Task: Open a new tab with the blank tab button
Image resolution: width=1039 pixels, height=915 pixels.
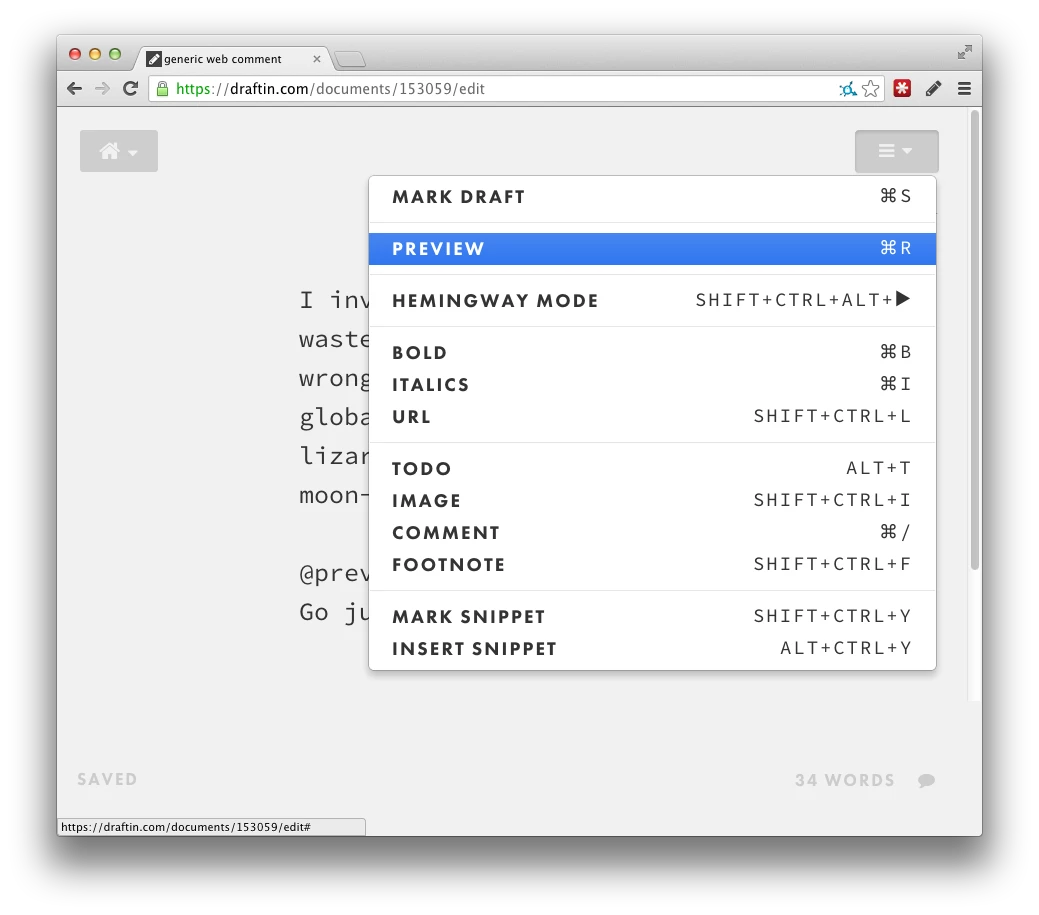Action: pos(349,60)
